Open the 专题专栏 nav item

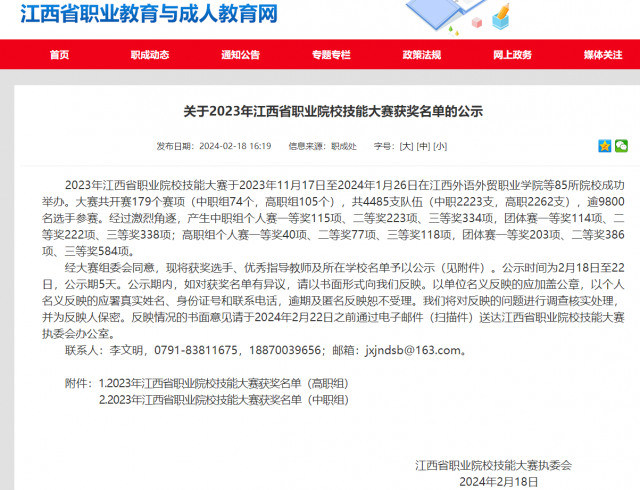point(331,55)
